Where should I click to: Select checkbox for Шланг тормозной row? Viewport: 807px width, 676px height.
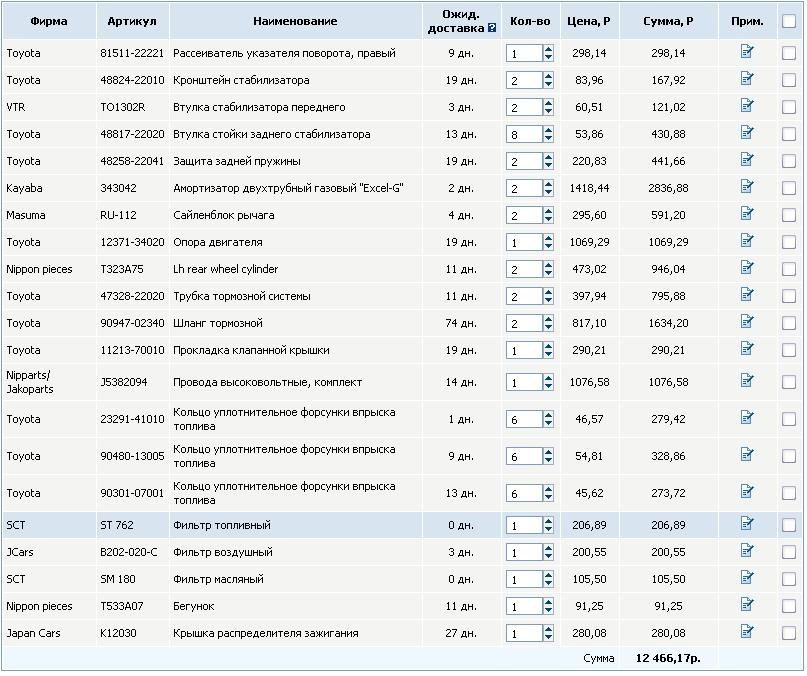[788, 323]
